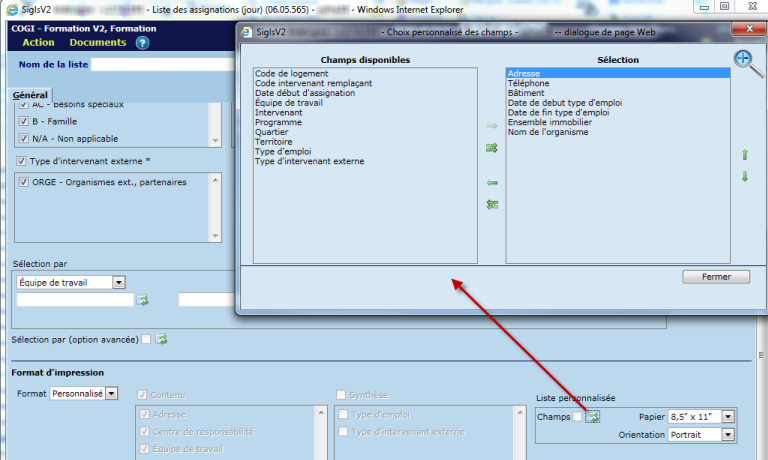Open the Format Personnalisé dropdown

111,394
